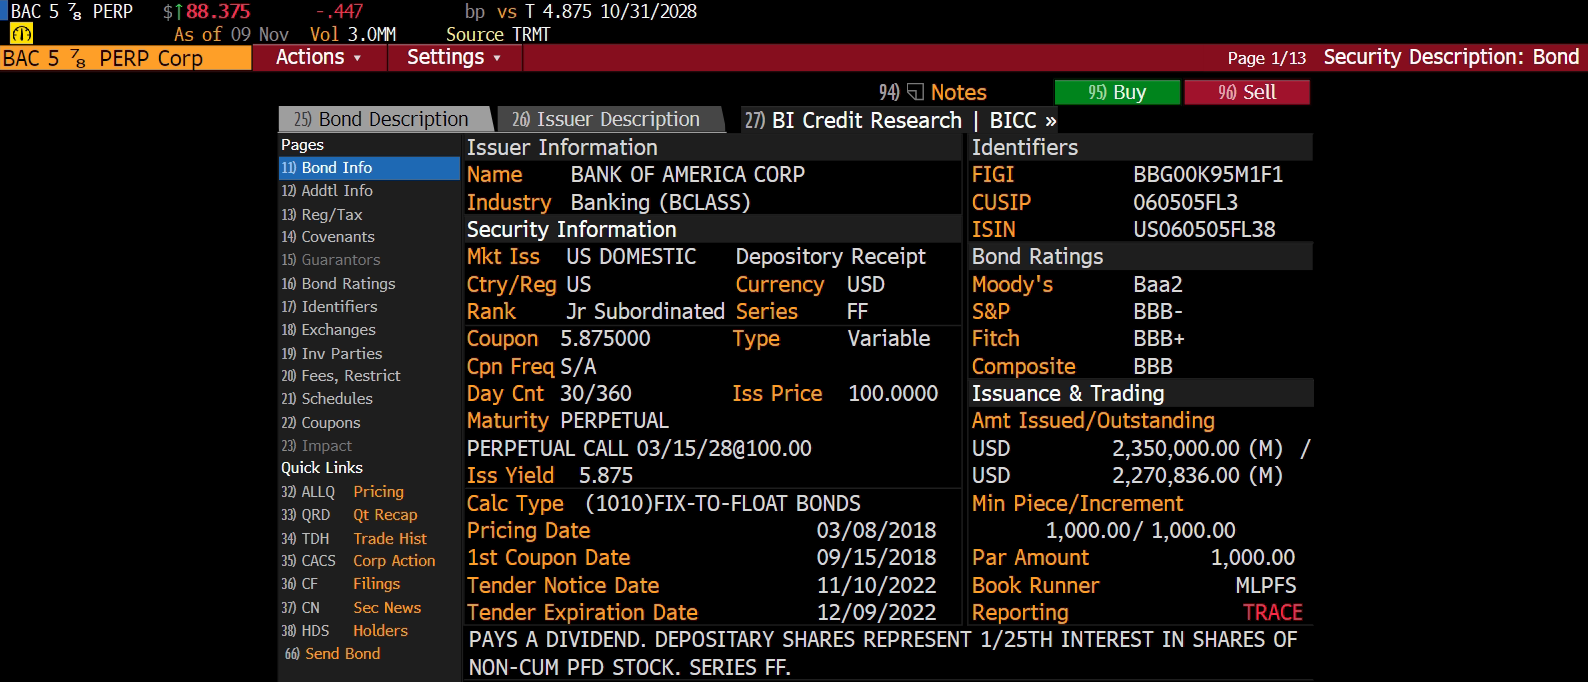Click the Send Bond link

333,654
